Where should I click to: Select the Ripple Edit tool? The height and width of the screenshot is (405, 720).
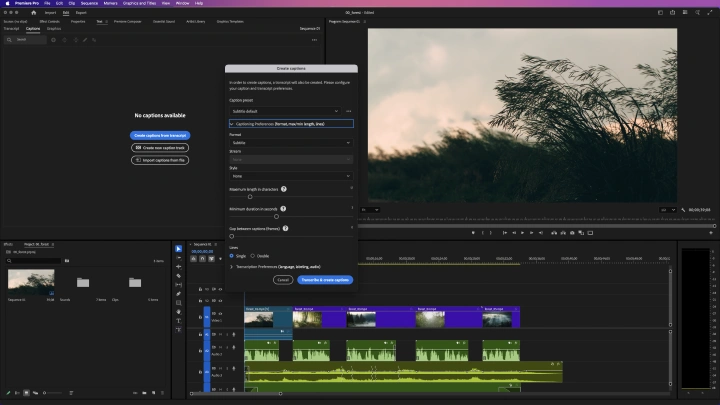[179, 267]
